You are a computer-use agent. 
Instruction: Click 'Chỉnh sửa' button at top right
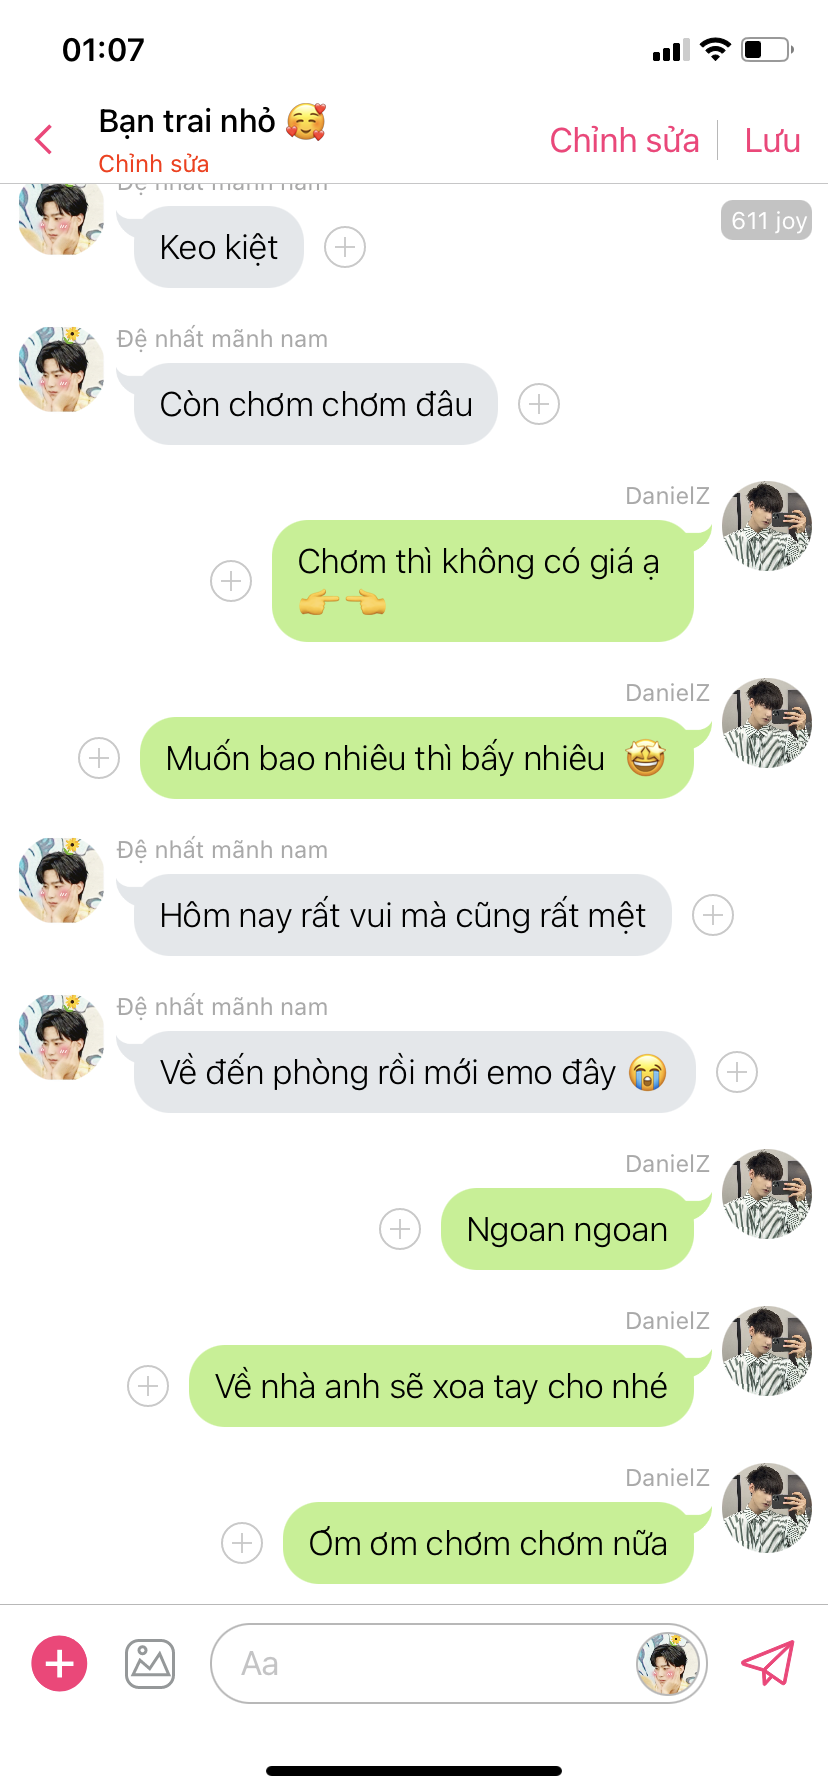tap(624, 140)
